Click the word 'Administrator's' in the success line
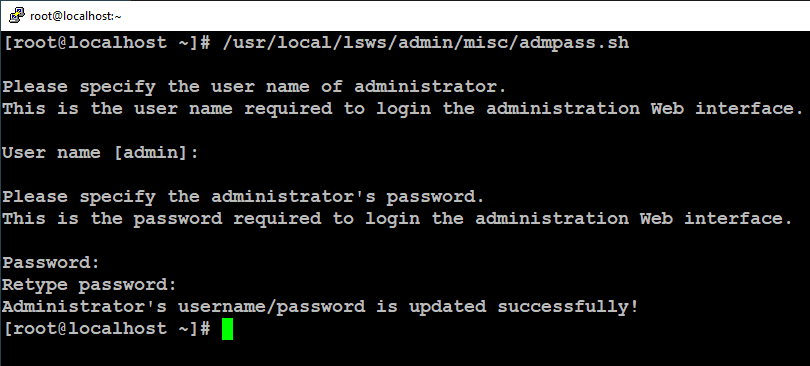The height and width of the screenshot is (366, 810). click(85, 307)
